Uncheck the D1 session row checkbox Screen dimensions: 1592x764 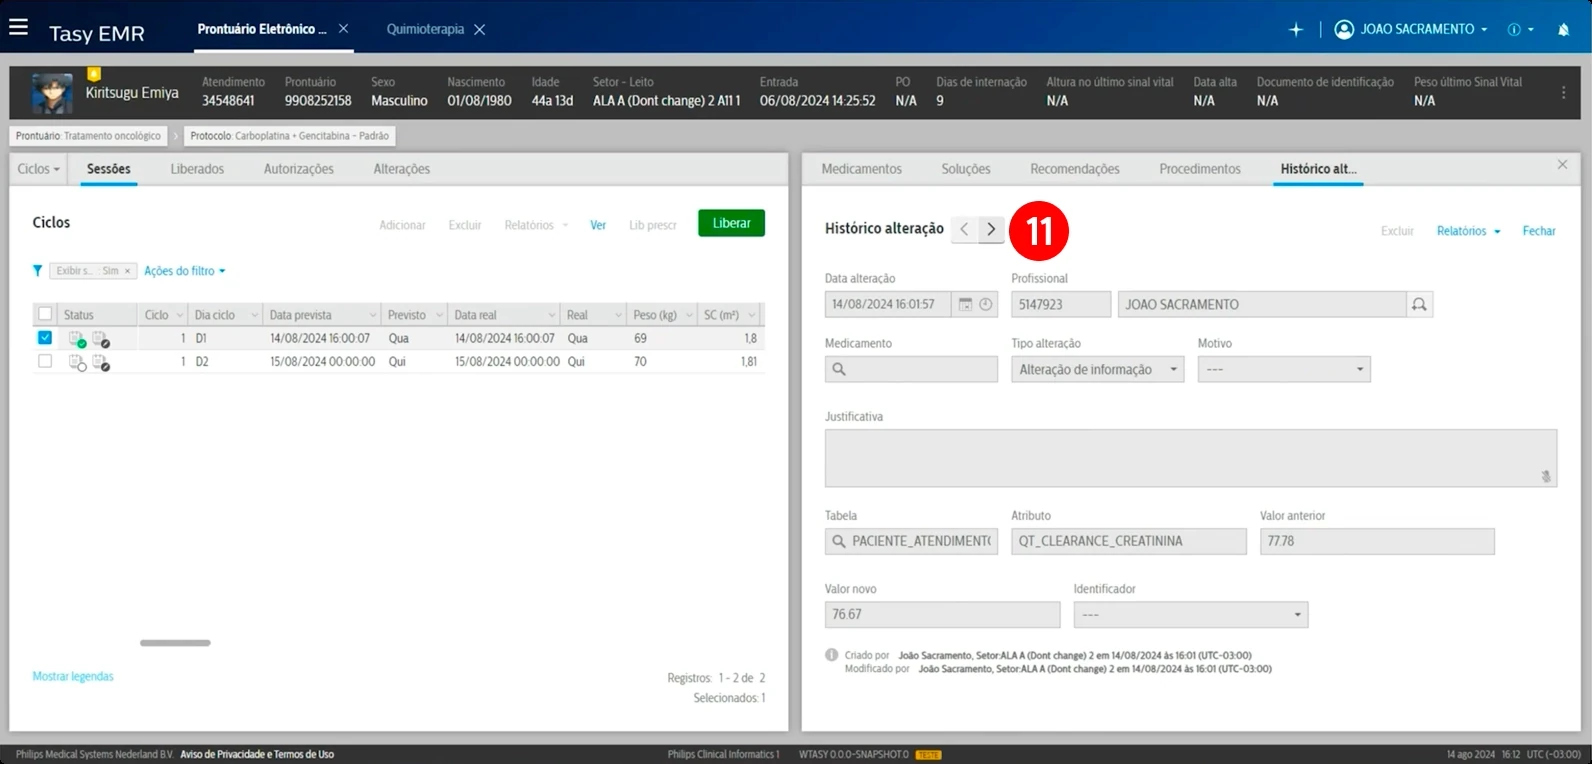(x=45, y=338)
